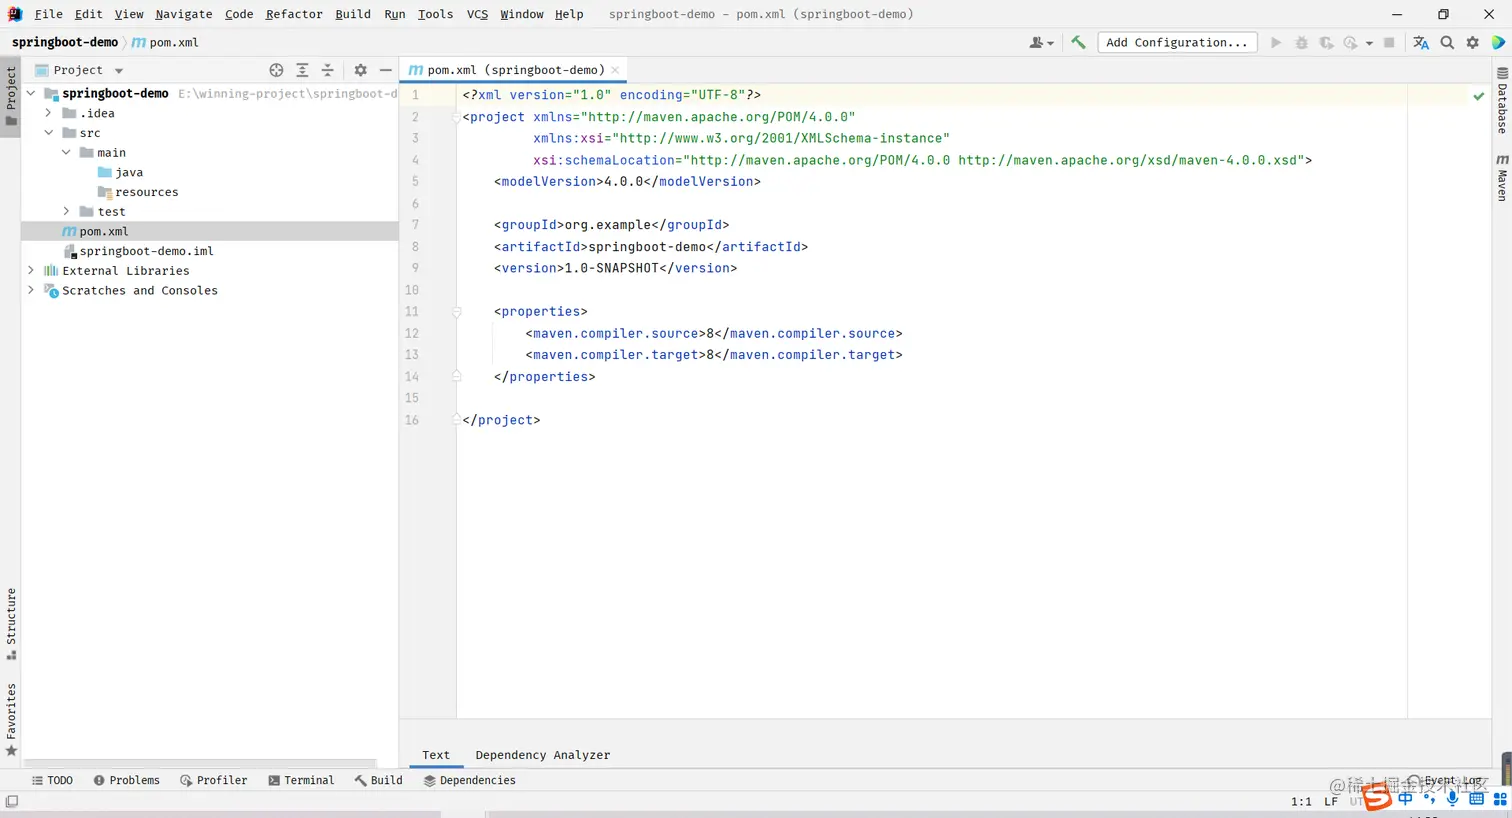Viewport: 1512px width, 818px height.
Task: Click the Stop square icon
Action: tap(1389, 43)
